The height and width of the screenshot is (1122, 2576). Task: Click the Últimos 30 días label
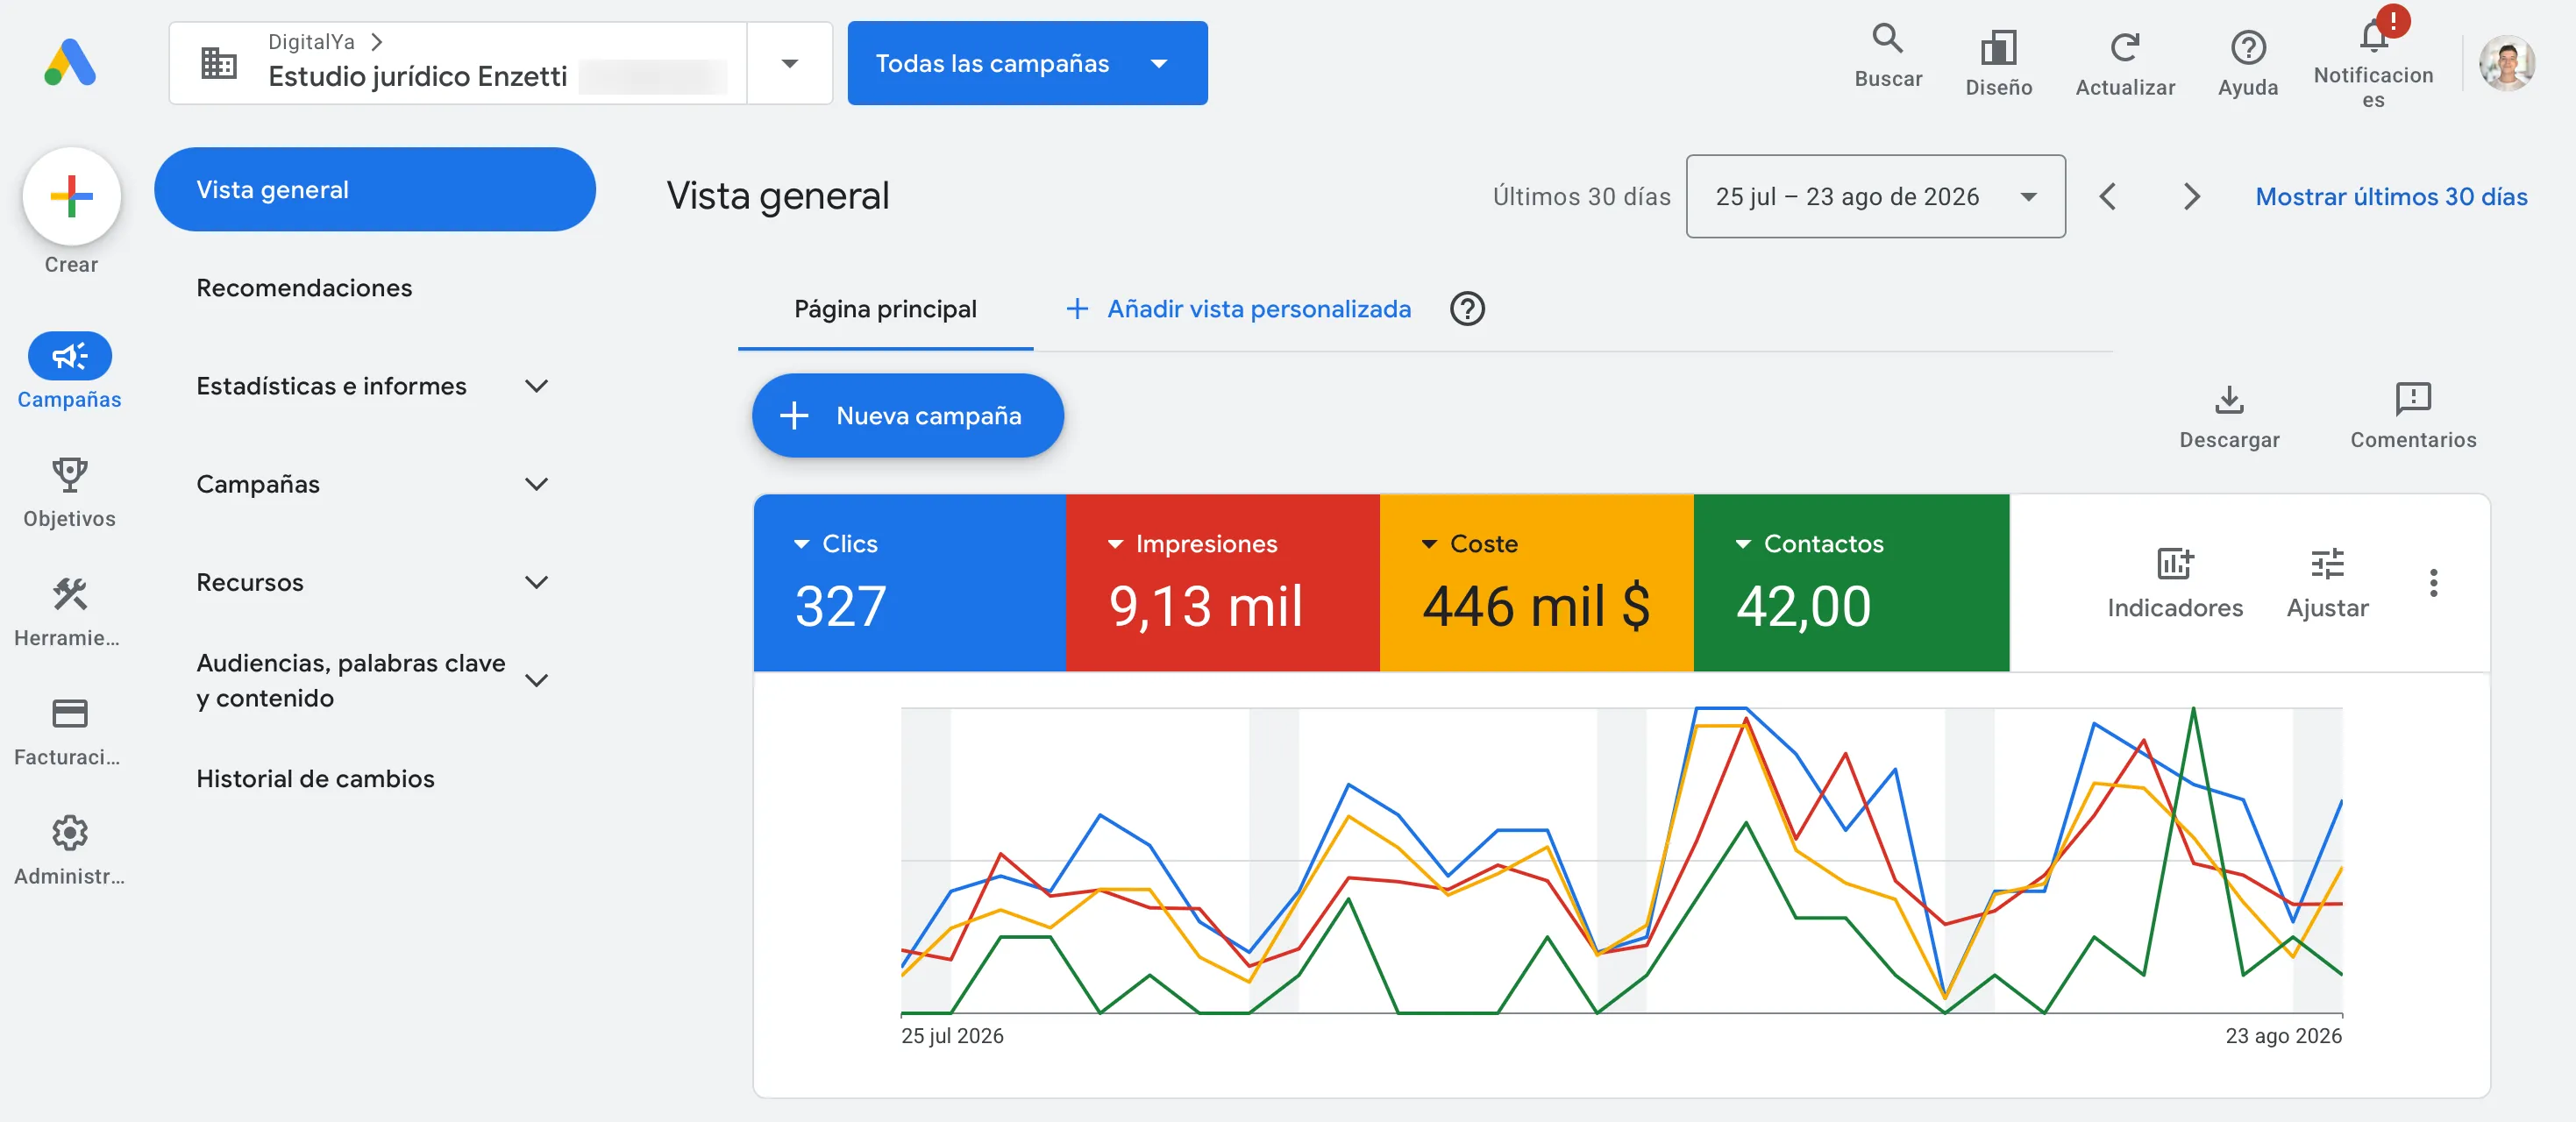(1581, 197)
